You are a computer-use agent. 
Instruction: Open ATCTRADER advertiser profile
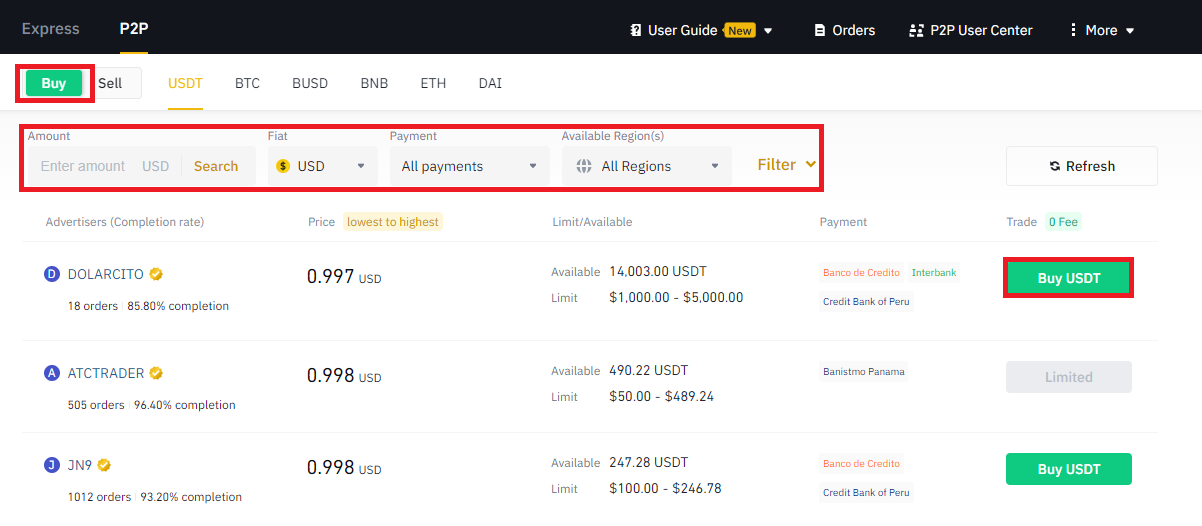coord(106,373)
